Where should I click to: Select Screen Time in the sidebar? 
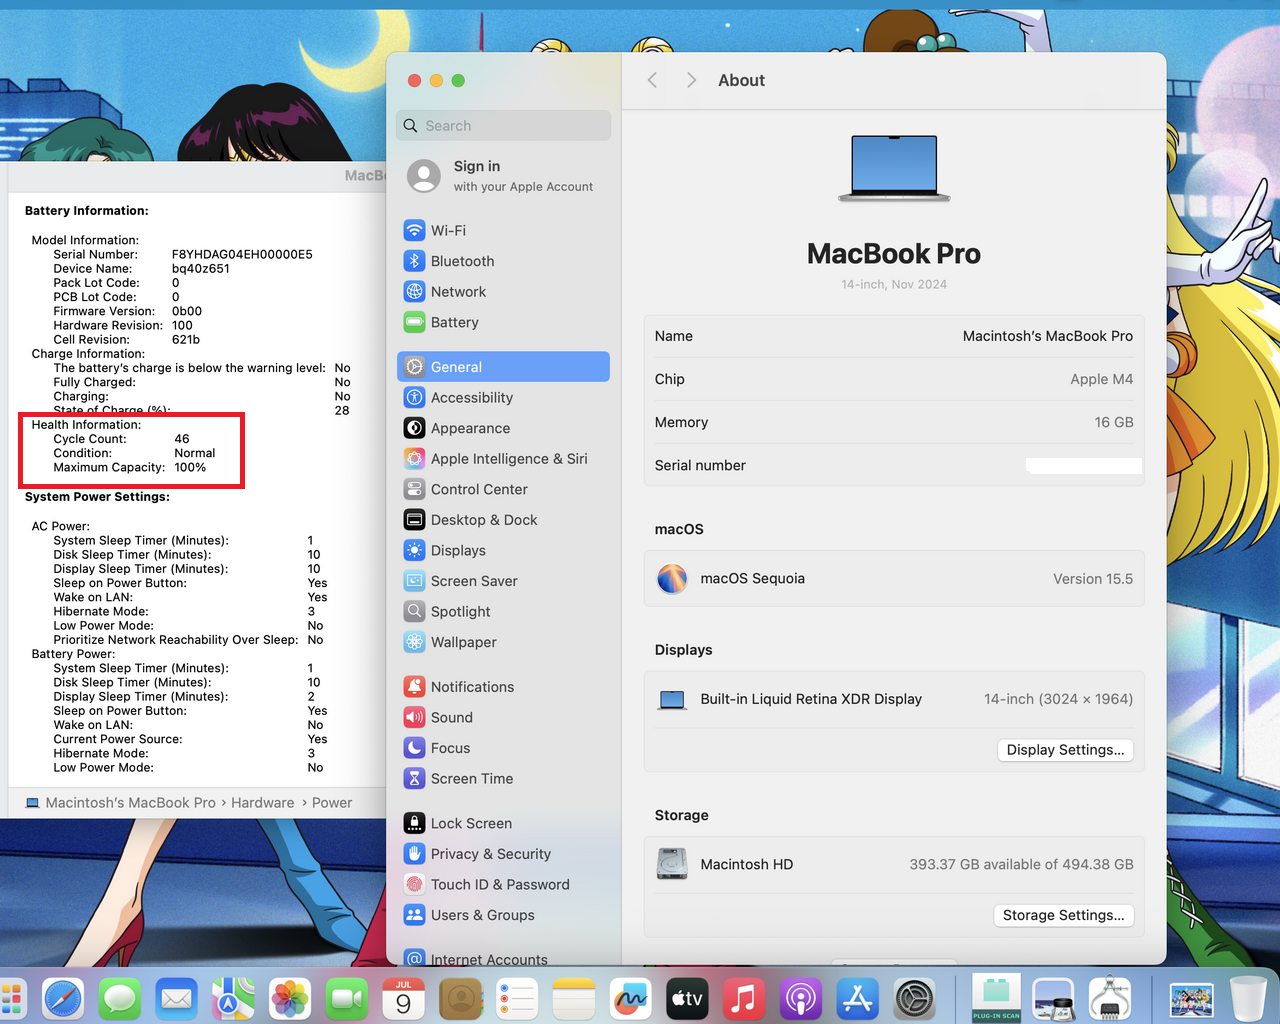click(503, 778)
